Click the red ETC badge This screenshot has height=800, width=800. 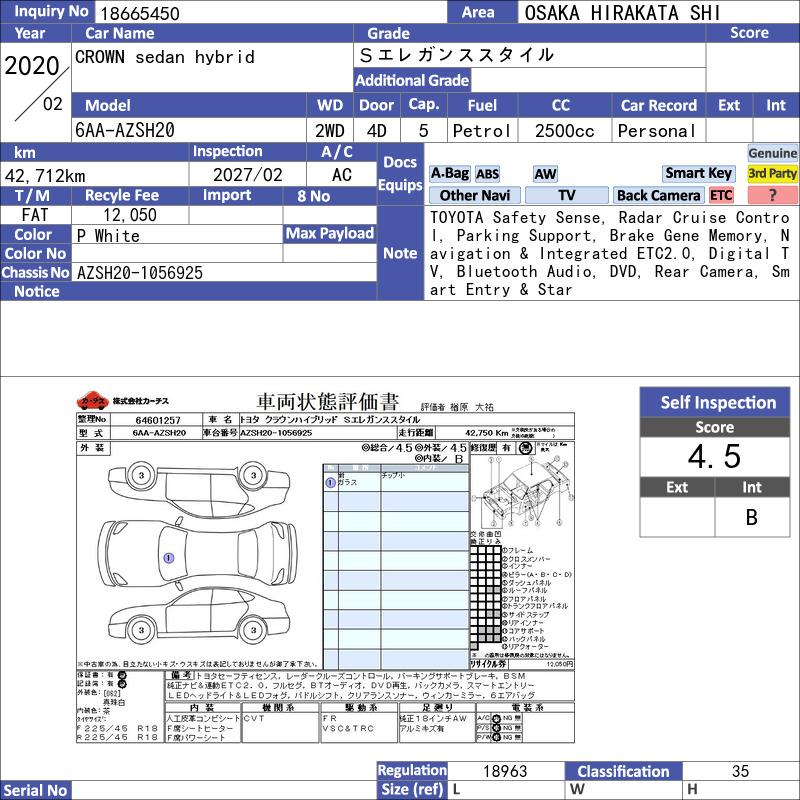(721, 195)
